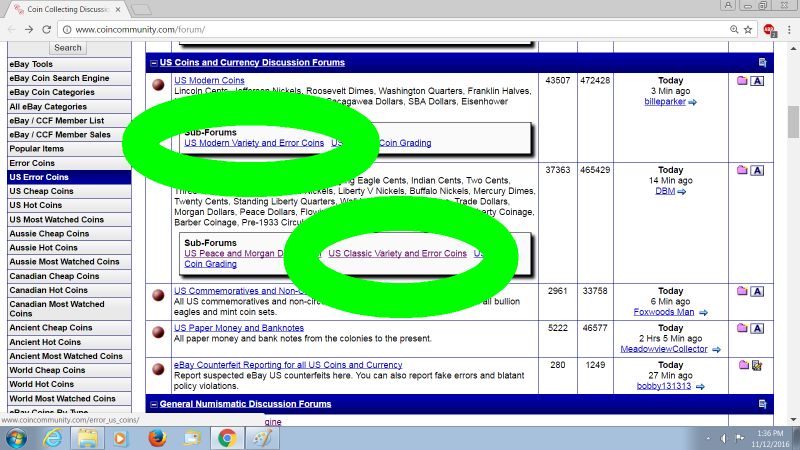Click the last-post arrow next to bobby131313
The width and height of the screenshot is (800, 450).
click(x=700, y=387)
